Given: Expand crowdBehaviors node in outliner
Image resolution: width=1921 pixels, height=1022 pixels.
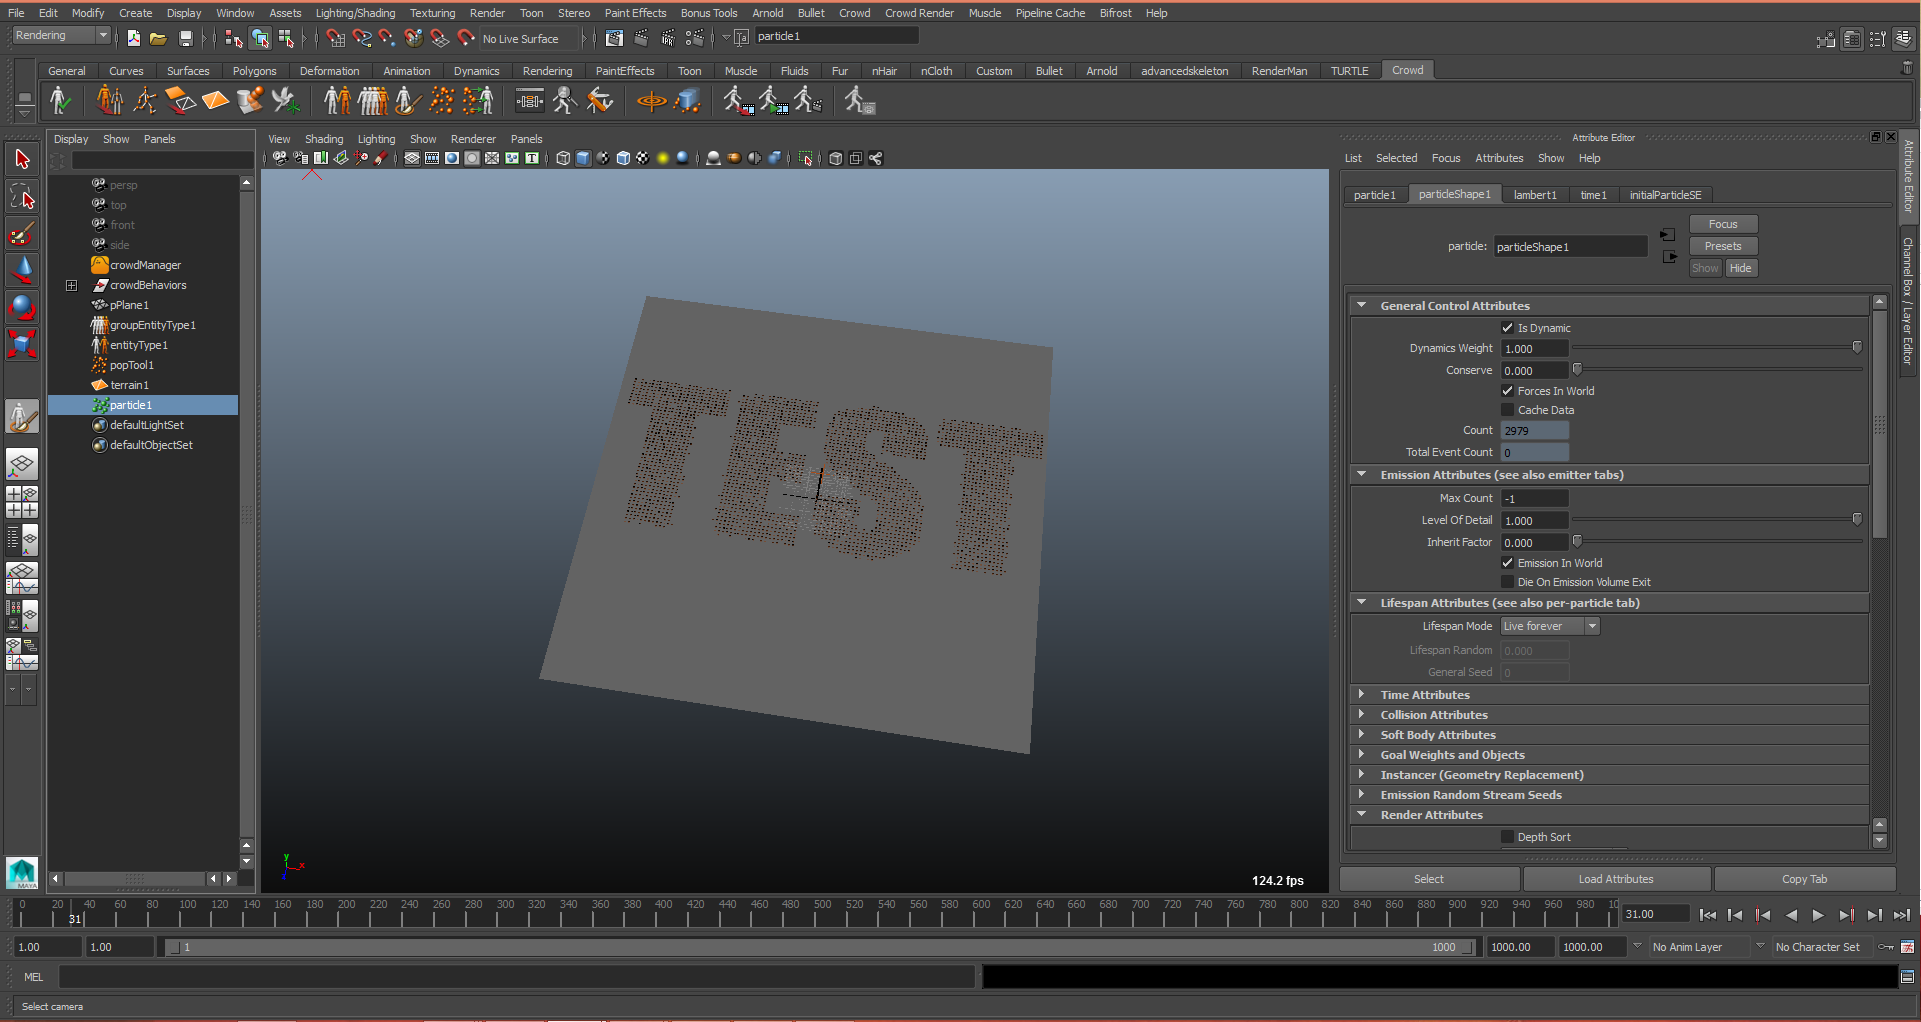Looking at the screenshot, I should tap(71, 285).
